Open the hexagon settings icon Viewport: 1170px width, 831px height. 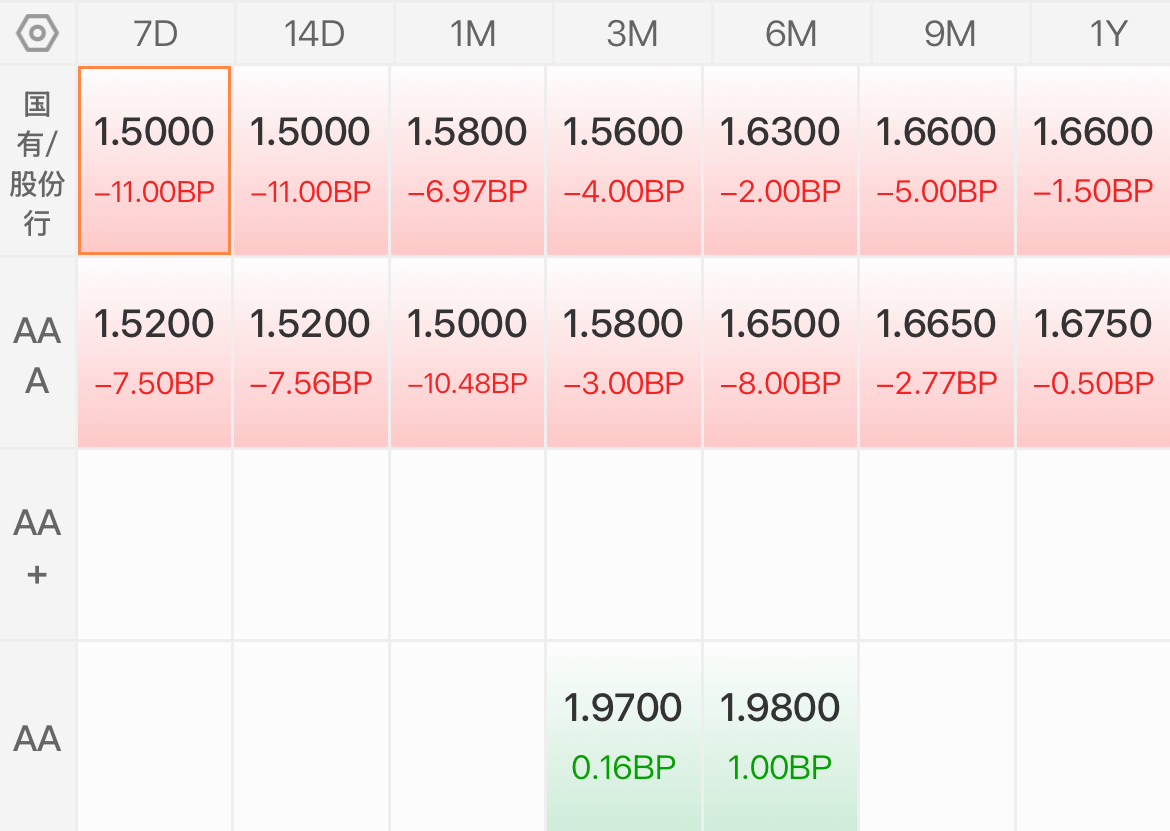(37, 34)
